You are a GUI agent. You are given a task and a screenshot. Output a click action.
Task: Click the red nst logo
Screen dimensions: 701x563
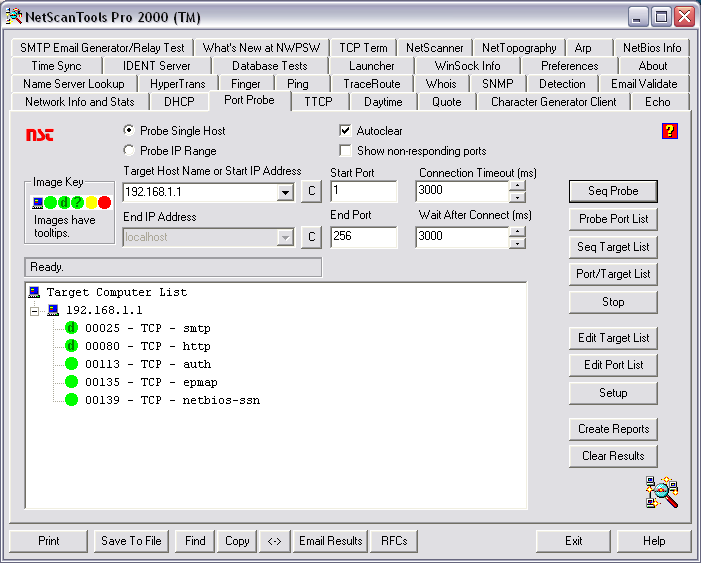40,135
